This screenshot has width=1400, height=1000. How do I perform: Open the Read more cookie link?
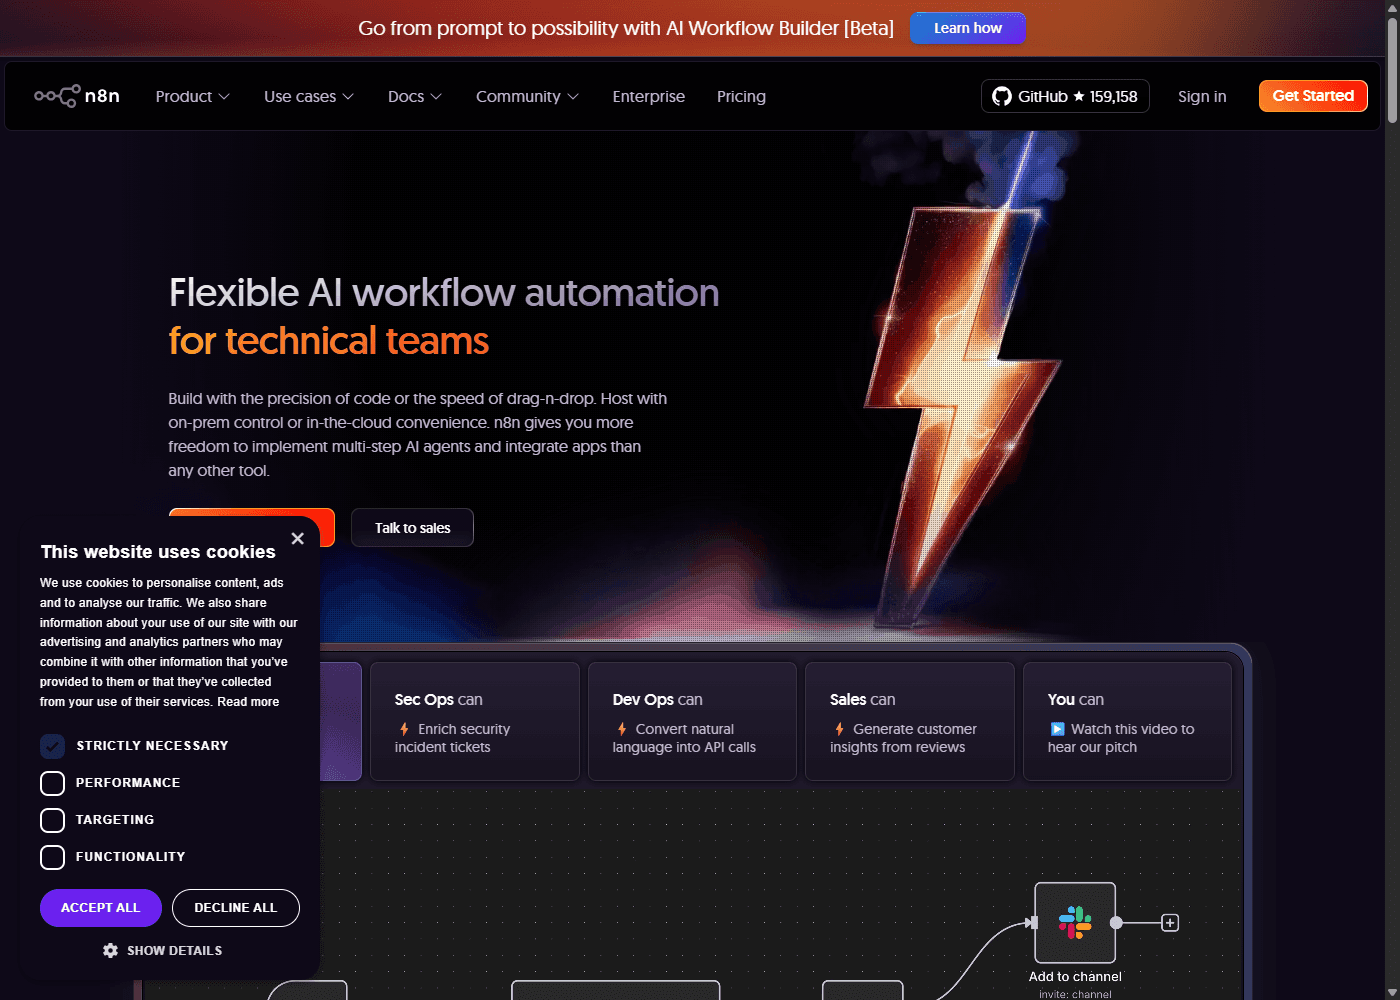point(248,702)
